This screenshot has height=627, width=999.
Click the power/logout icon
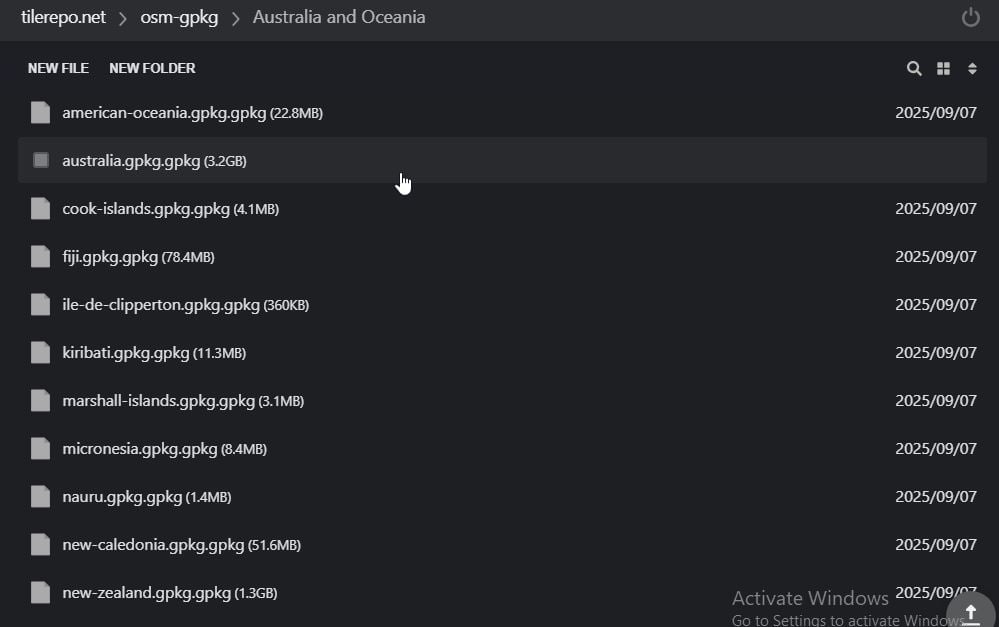(970, 17)
